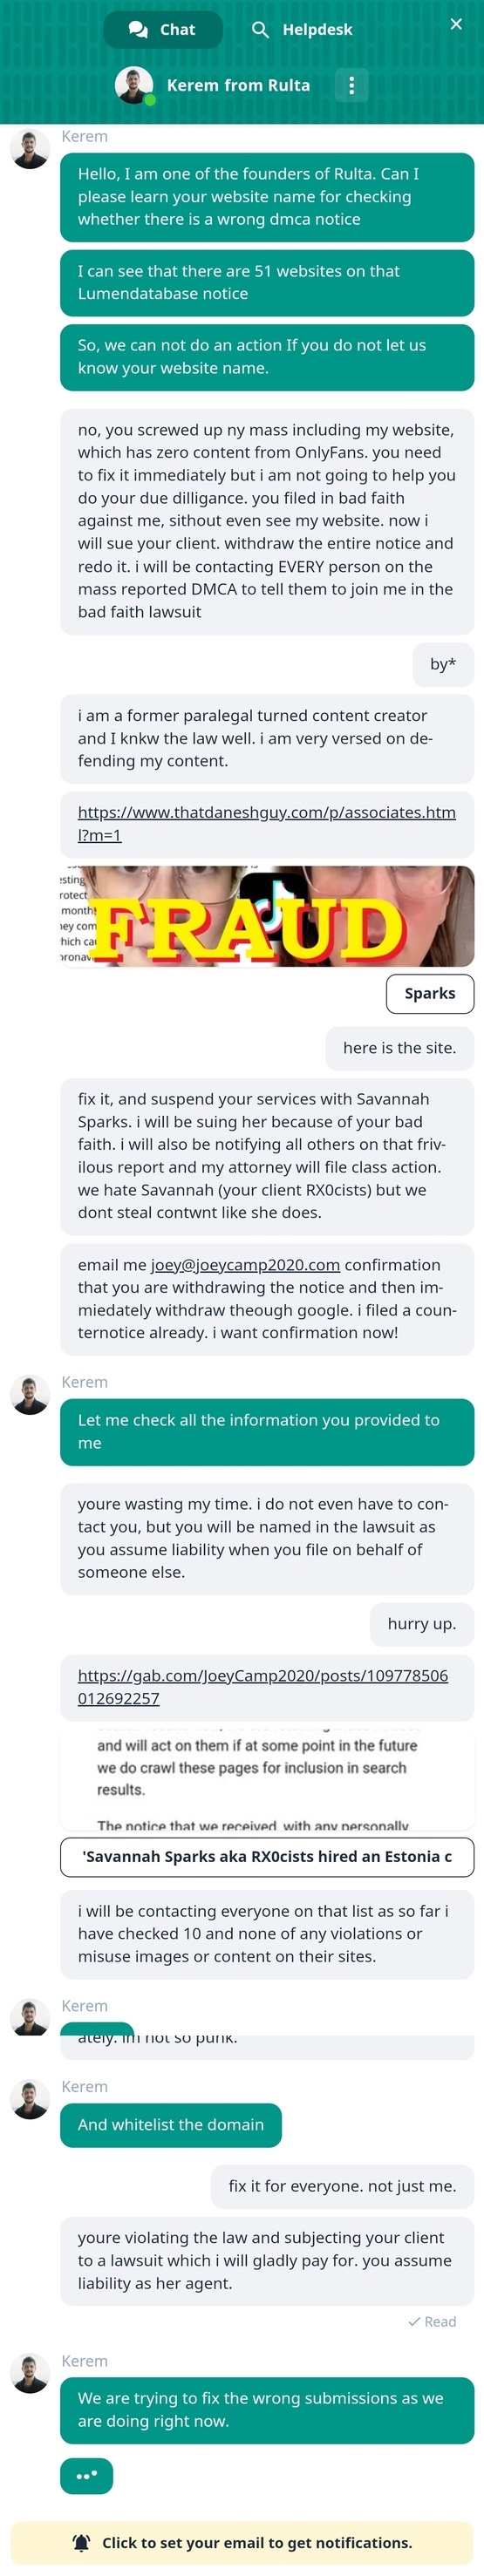Viewport: 484px width, 2576px height.
Task: Open the three-dot options menu
Action: [x=351, y=85]
